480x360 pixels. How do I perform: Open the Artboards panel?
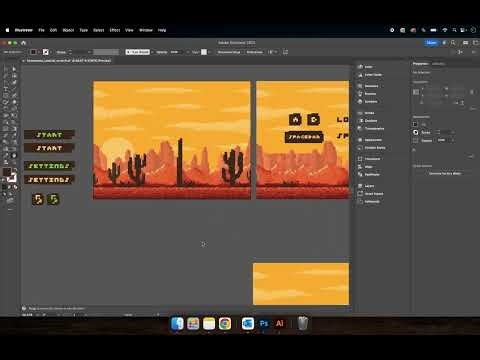tap(369, 201)
